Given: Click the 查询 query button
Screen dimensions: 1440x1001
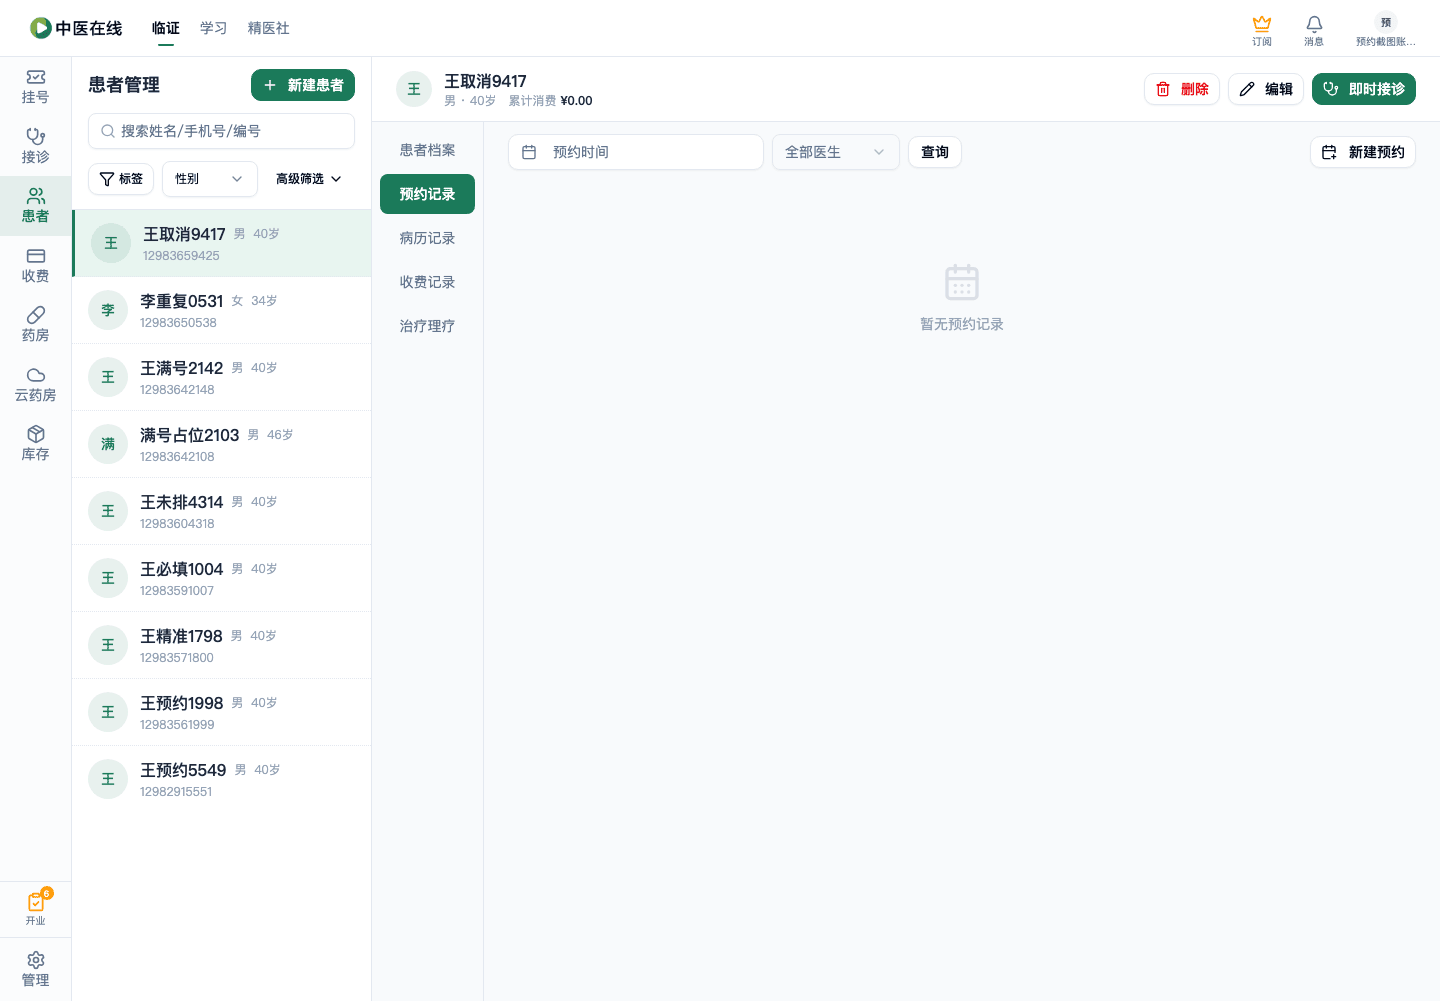Looking at the screenshot, I should 935,152.
